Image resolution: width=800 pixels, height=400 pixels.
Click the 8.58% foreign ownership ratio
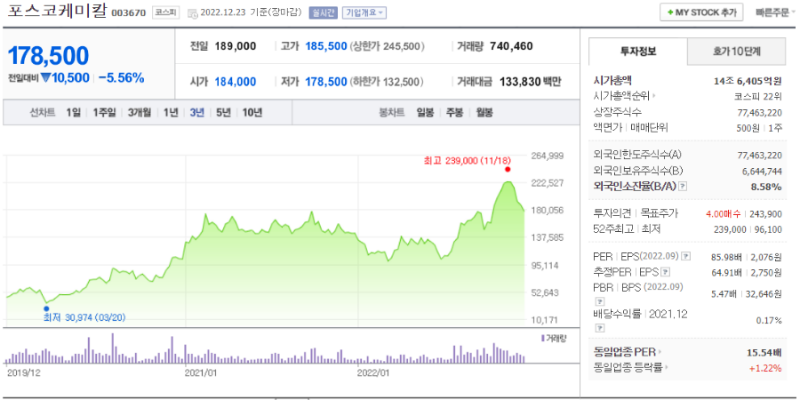point(766,187)
